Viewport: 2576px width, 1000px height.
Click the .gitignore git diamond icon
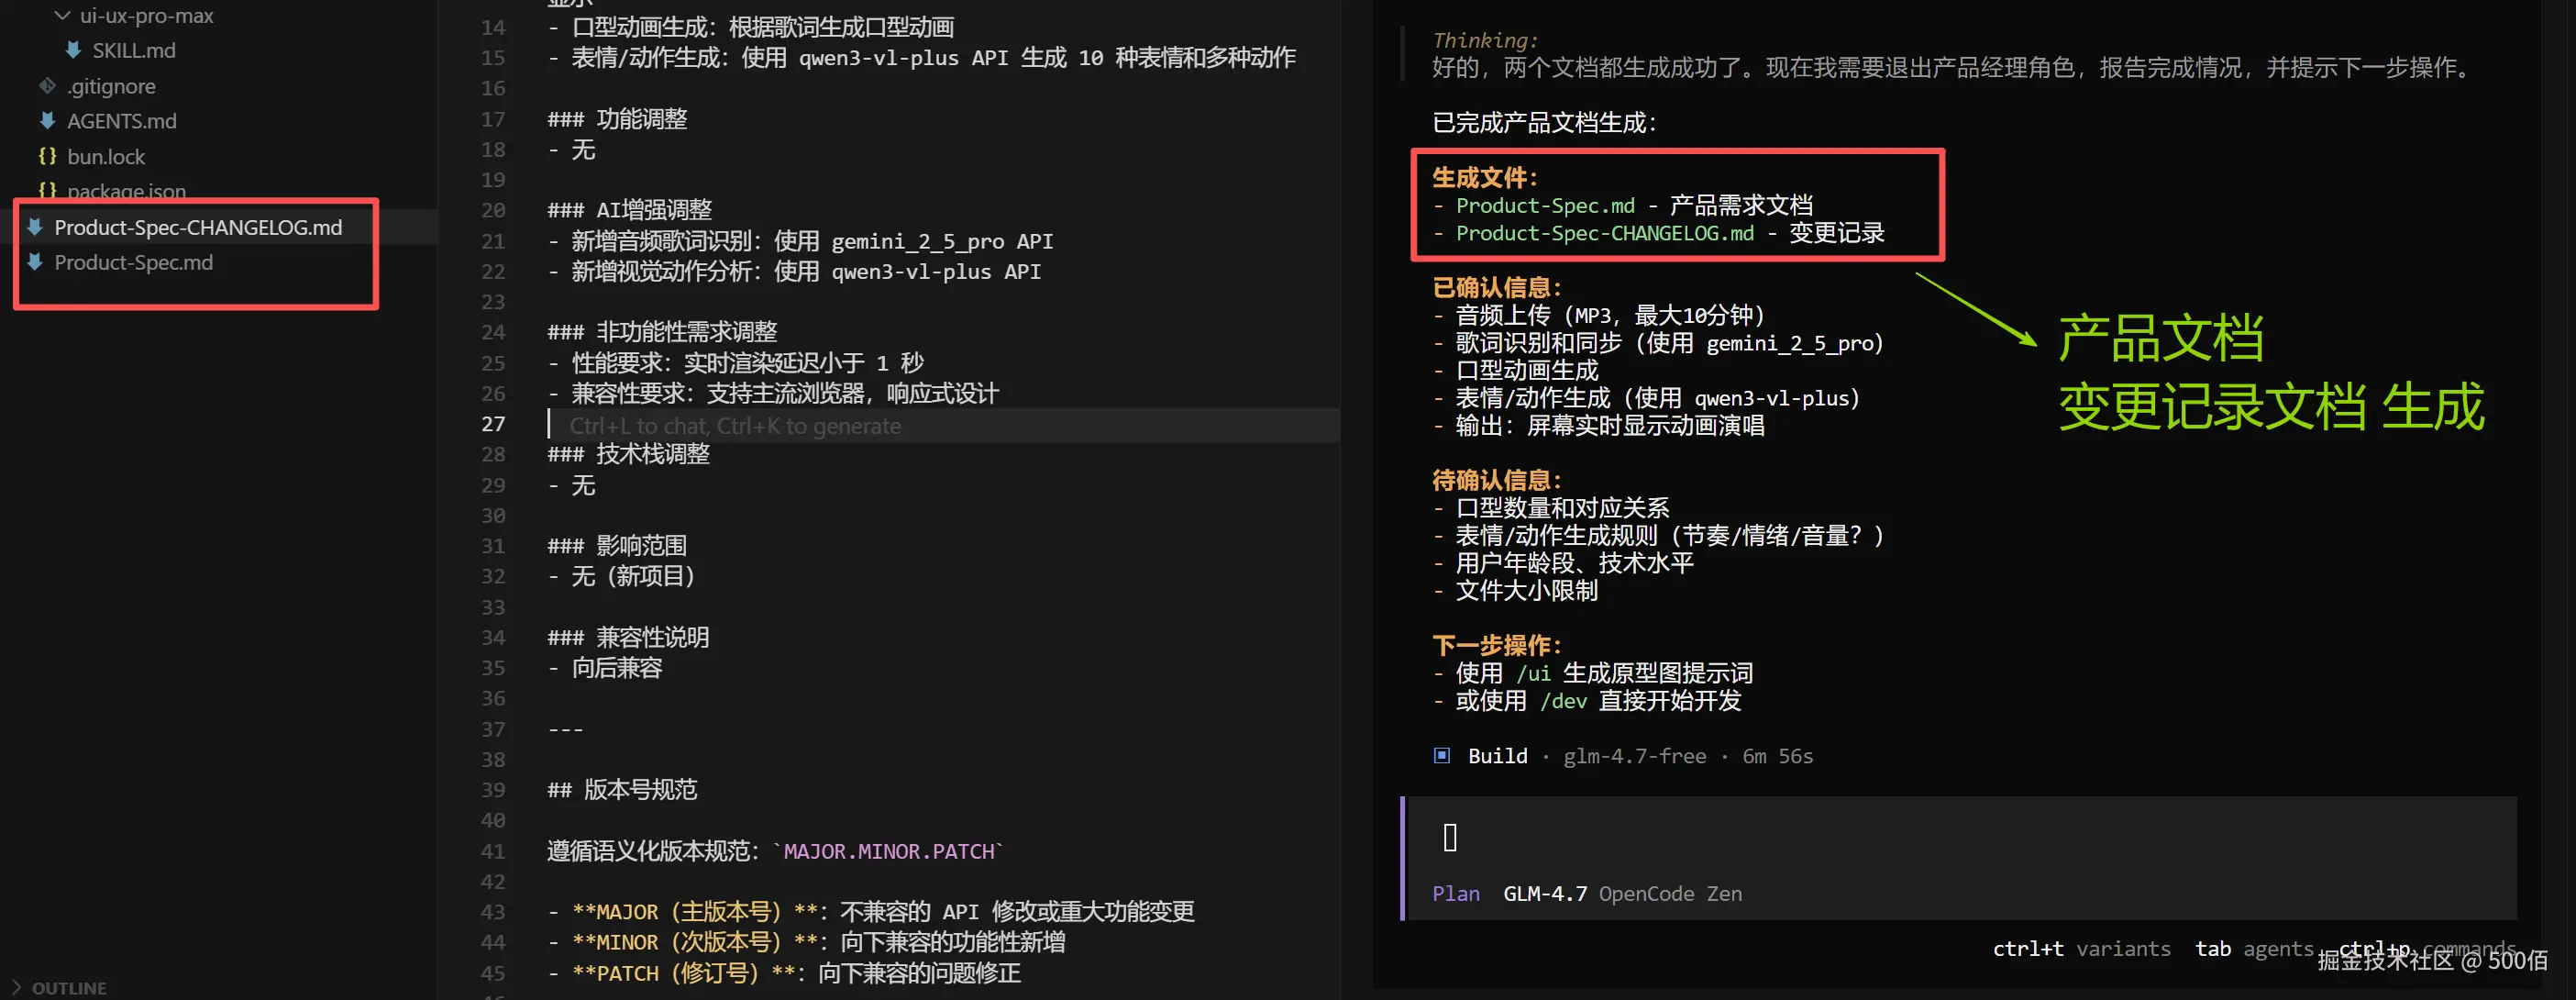tap(47, 86)
